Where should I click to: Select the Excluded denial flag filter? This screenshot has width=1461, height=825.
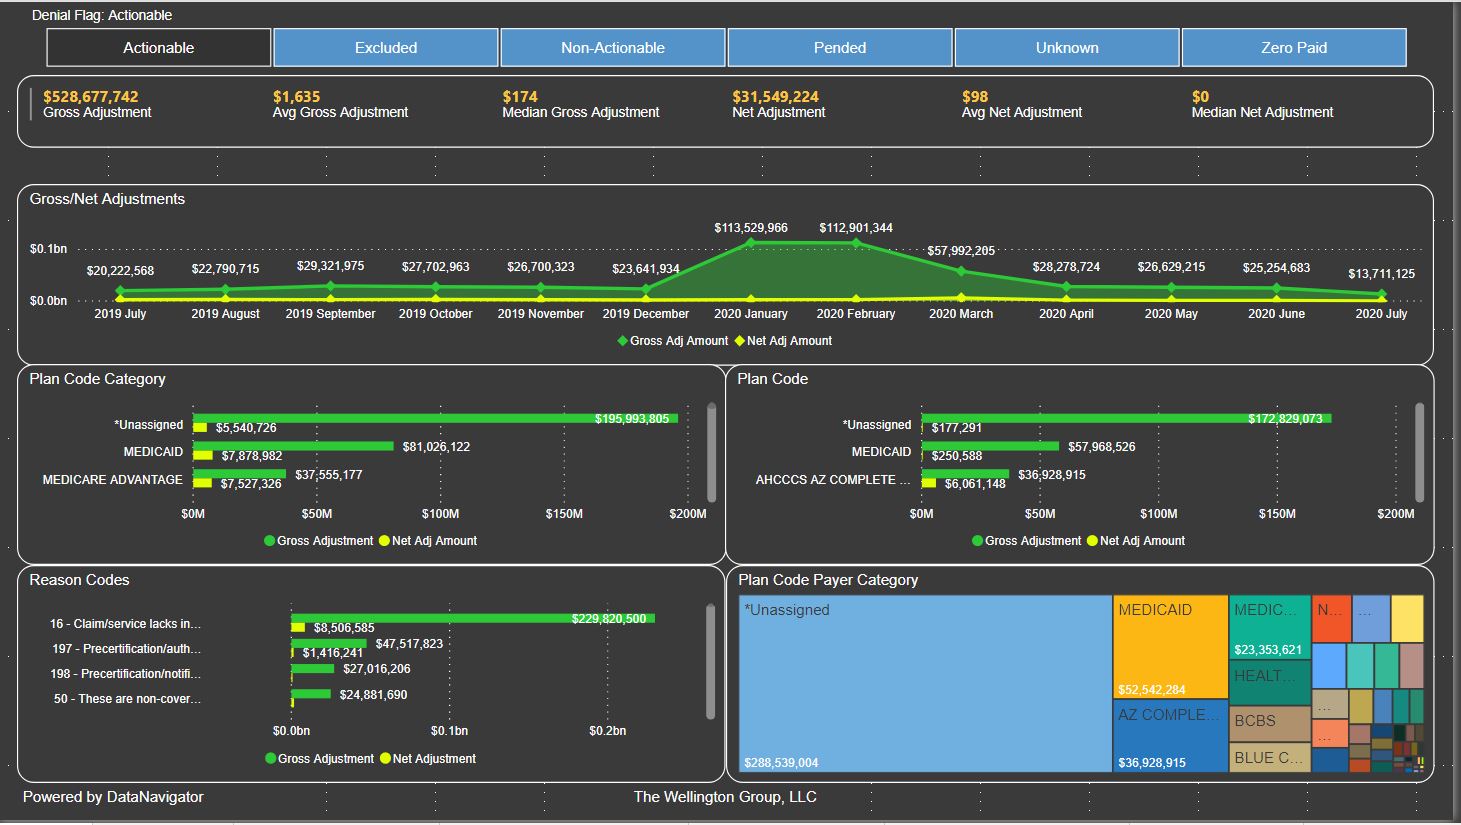(385, 48)
